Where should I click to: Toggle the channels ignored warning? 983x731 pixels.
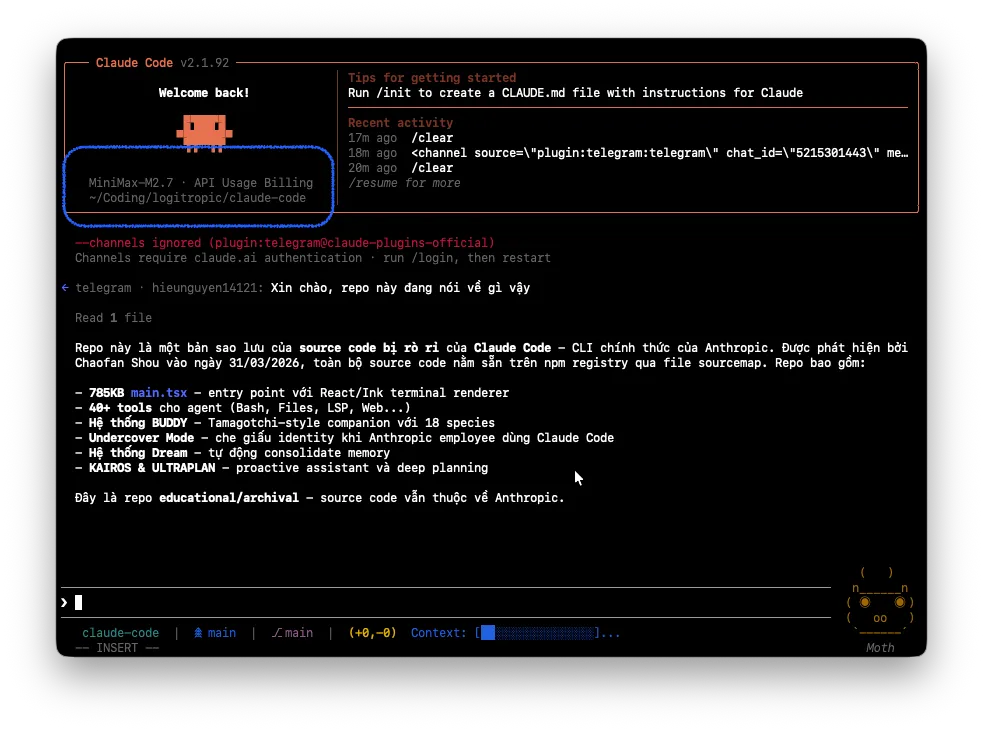coord(285,242)
